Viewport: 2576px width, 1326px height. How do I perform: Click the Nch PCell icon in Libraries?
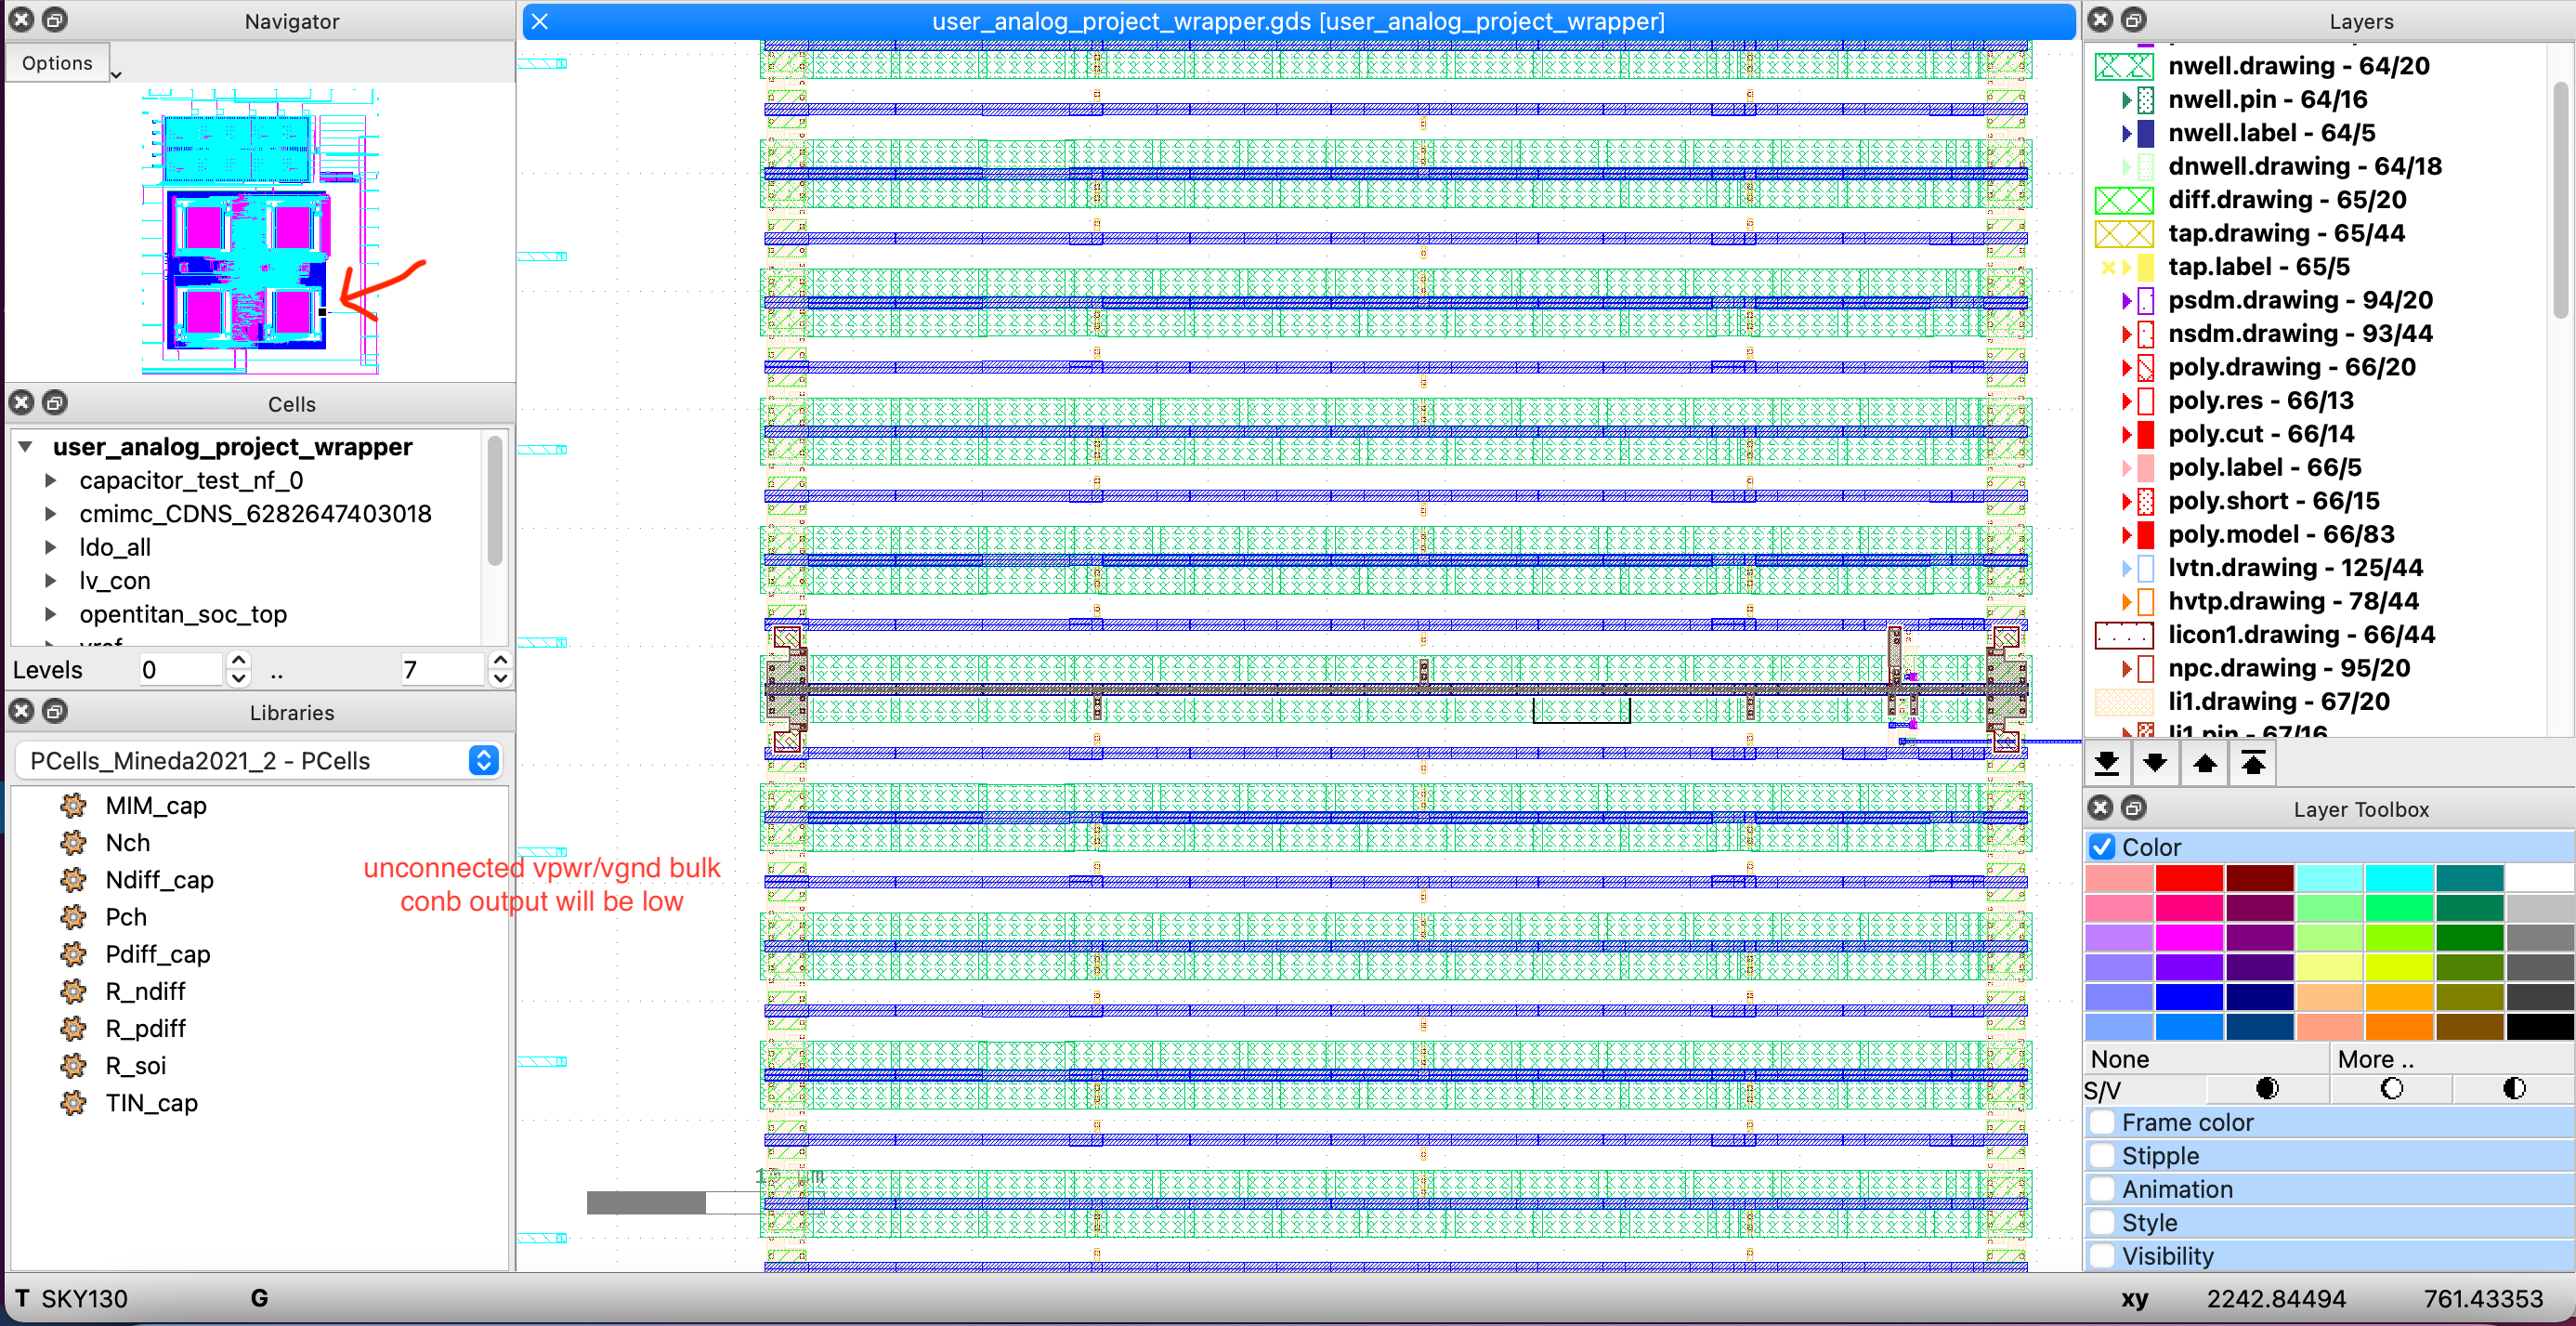point(74,842)
